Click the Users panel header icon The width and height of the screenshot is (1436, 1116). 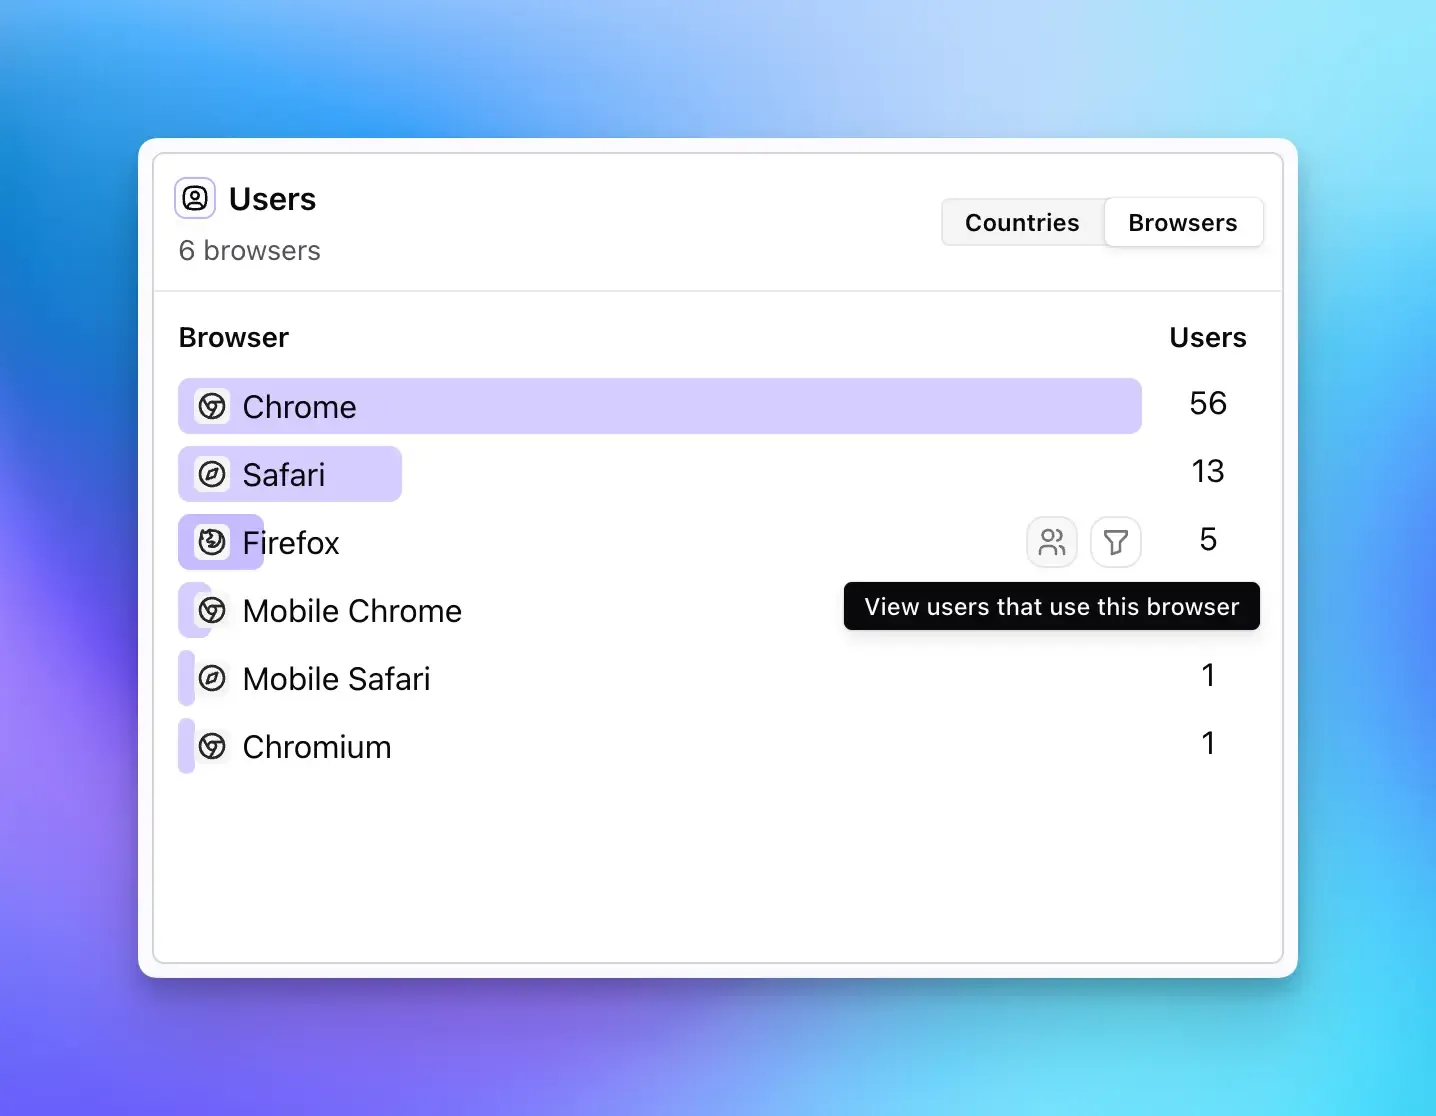click(x=194, y=198)
